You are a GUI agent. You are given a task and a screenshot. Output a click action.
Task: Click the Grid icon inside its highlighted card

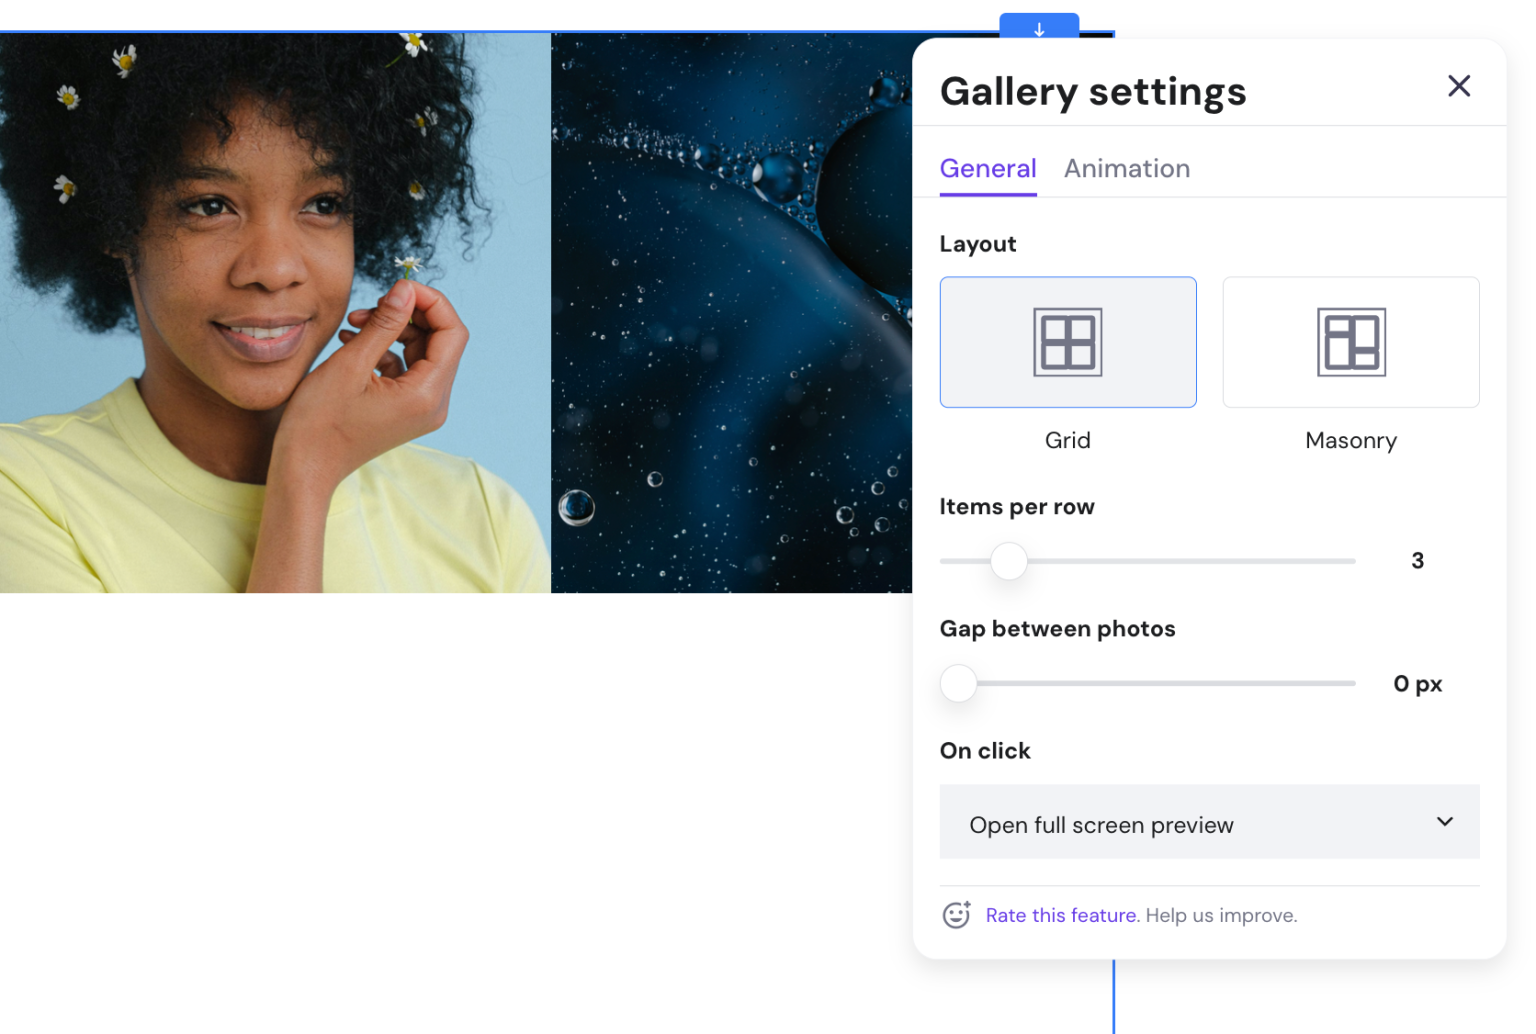1067,341
